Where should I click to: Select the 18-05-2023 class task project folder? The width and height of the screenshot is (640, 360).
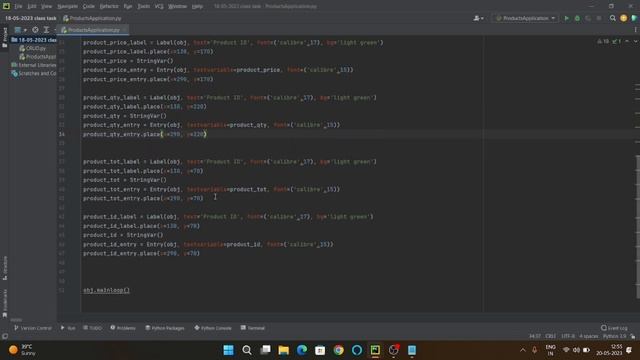click(34, 40)
